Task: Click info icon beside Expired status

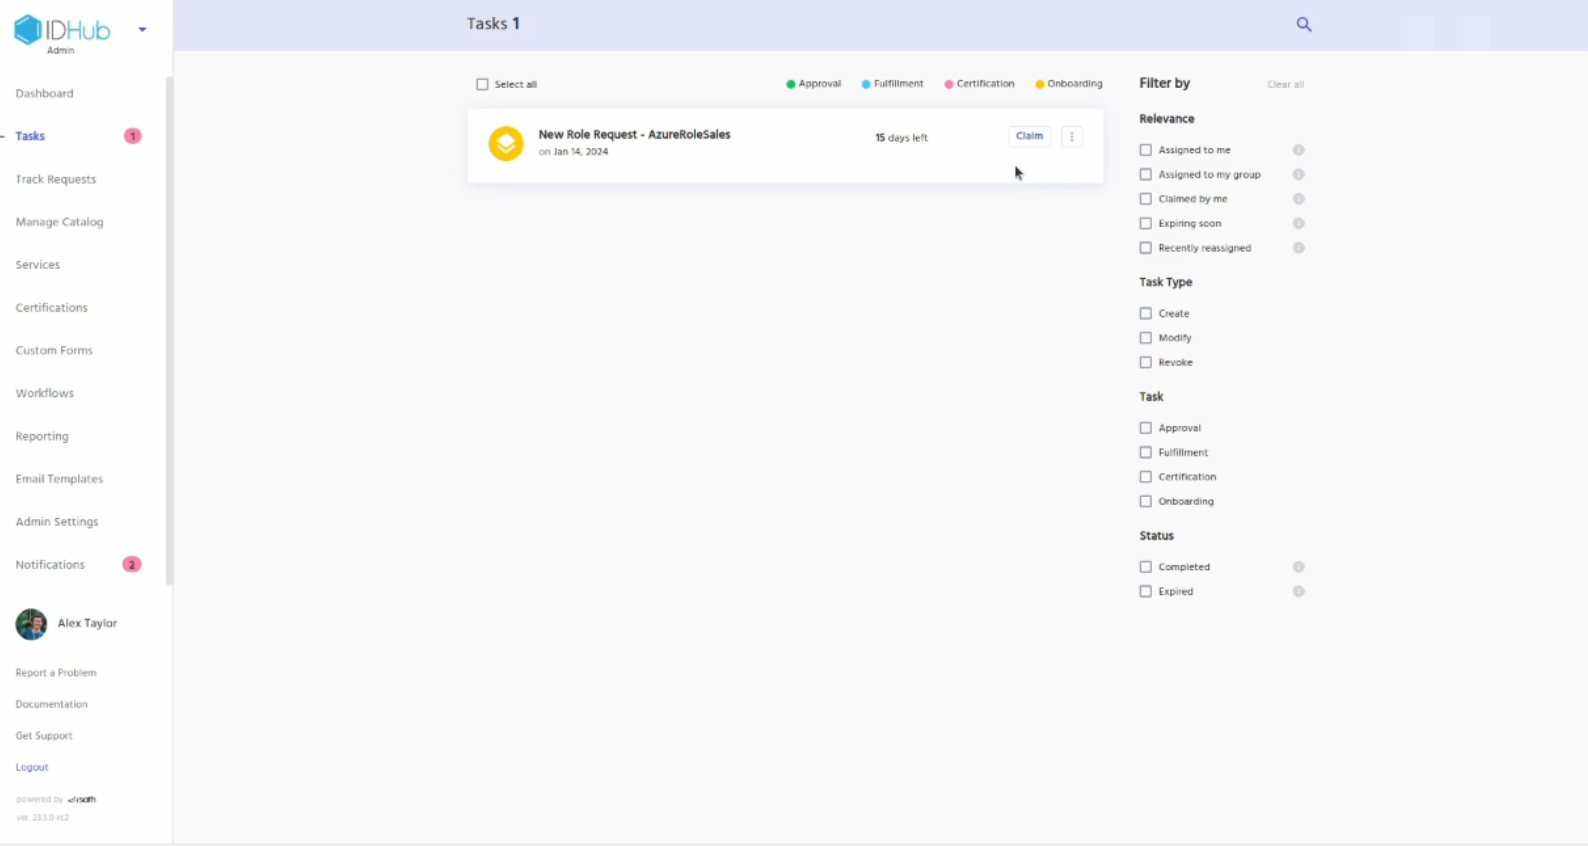Action: [x=1298, y=592]
